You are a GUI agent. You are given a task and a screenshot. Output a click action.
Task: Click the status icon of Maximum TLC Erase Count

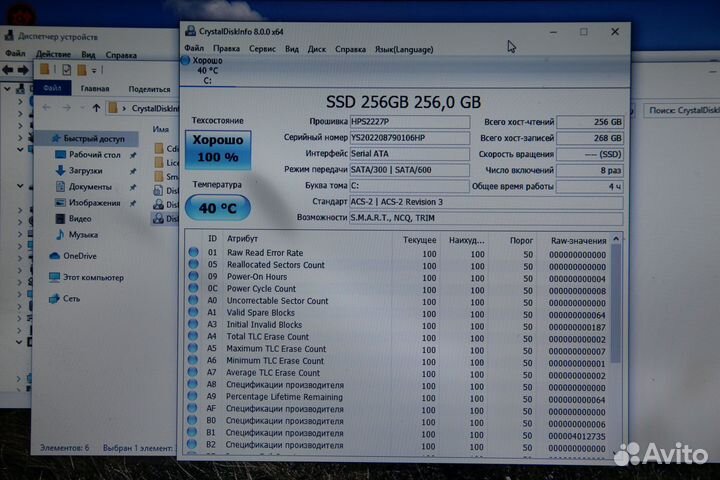pos(193,348)
